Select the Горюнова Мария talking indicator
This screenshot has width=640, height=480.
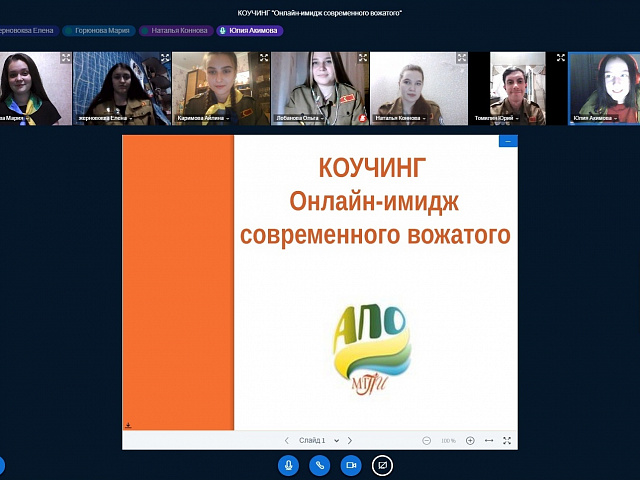[x=99, y=31]
